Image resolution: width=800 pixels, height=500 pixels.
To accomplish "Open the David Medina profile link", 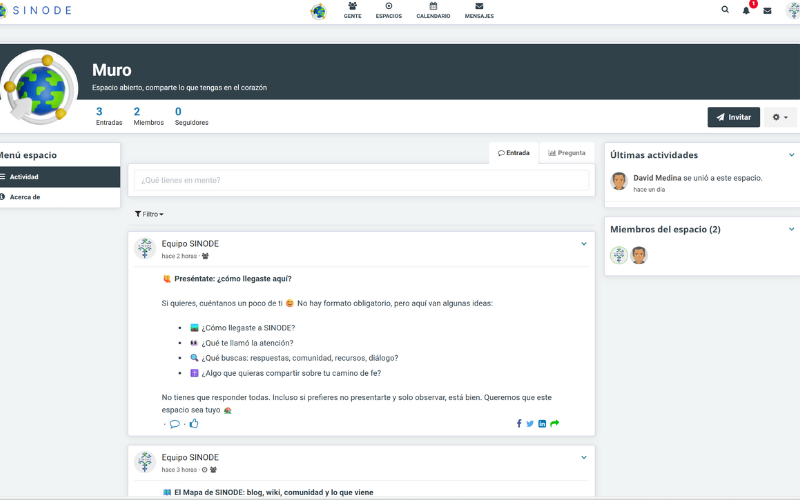I will (x=657, y=177).
